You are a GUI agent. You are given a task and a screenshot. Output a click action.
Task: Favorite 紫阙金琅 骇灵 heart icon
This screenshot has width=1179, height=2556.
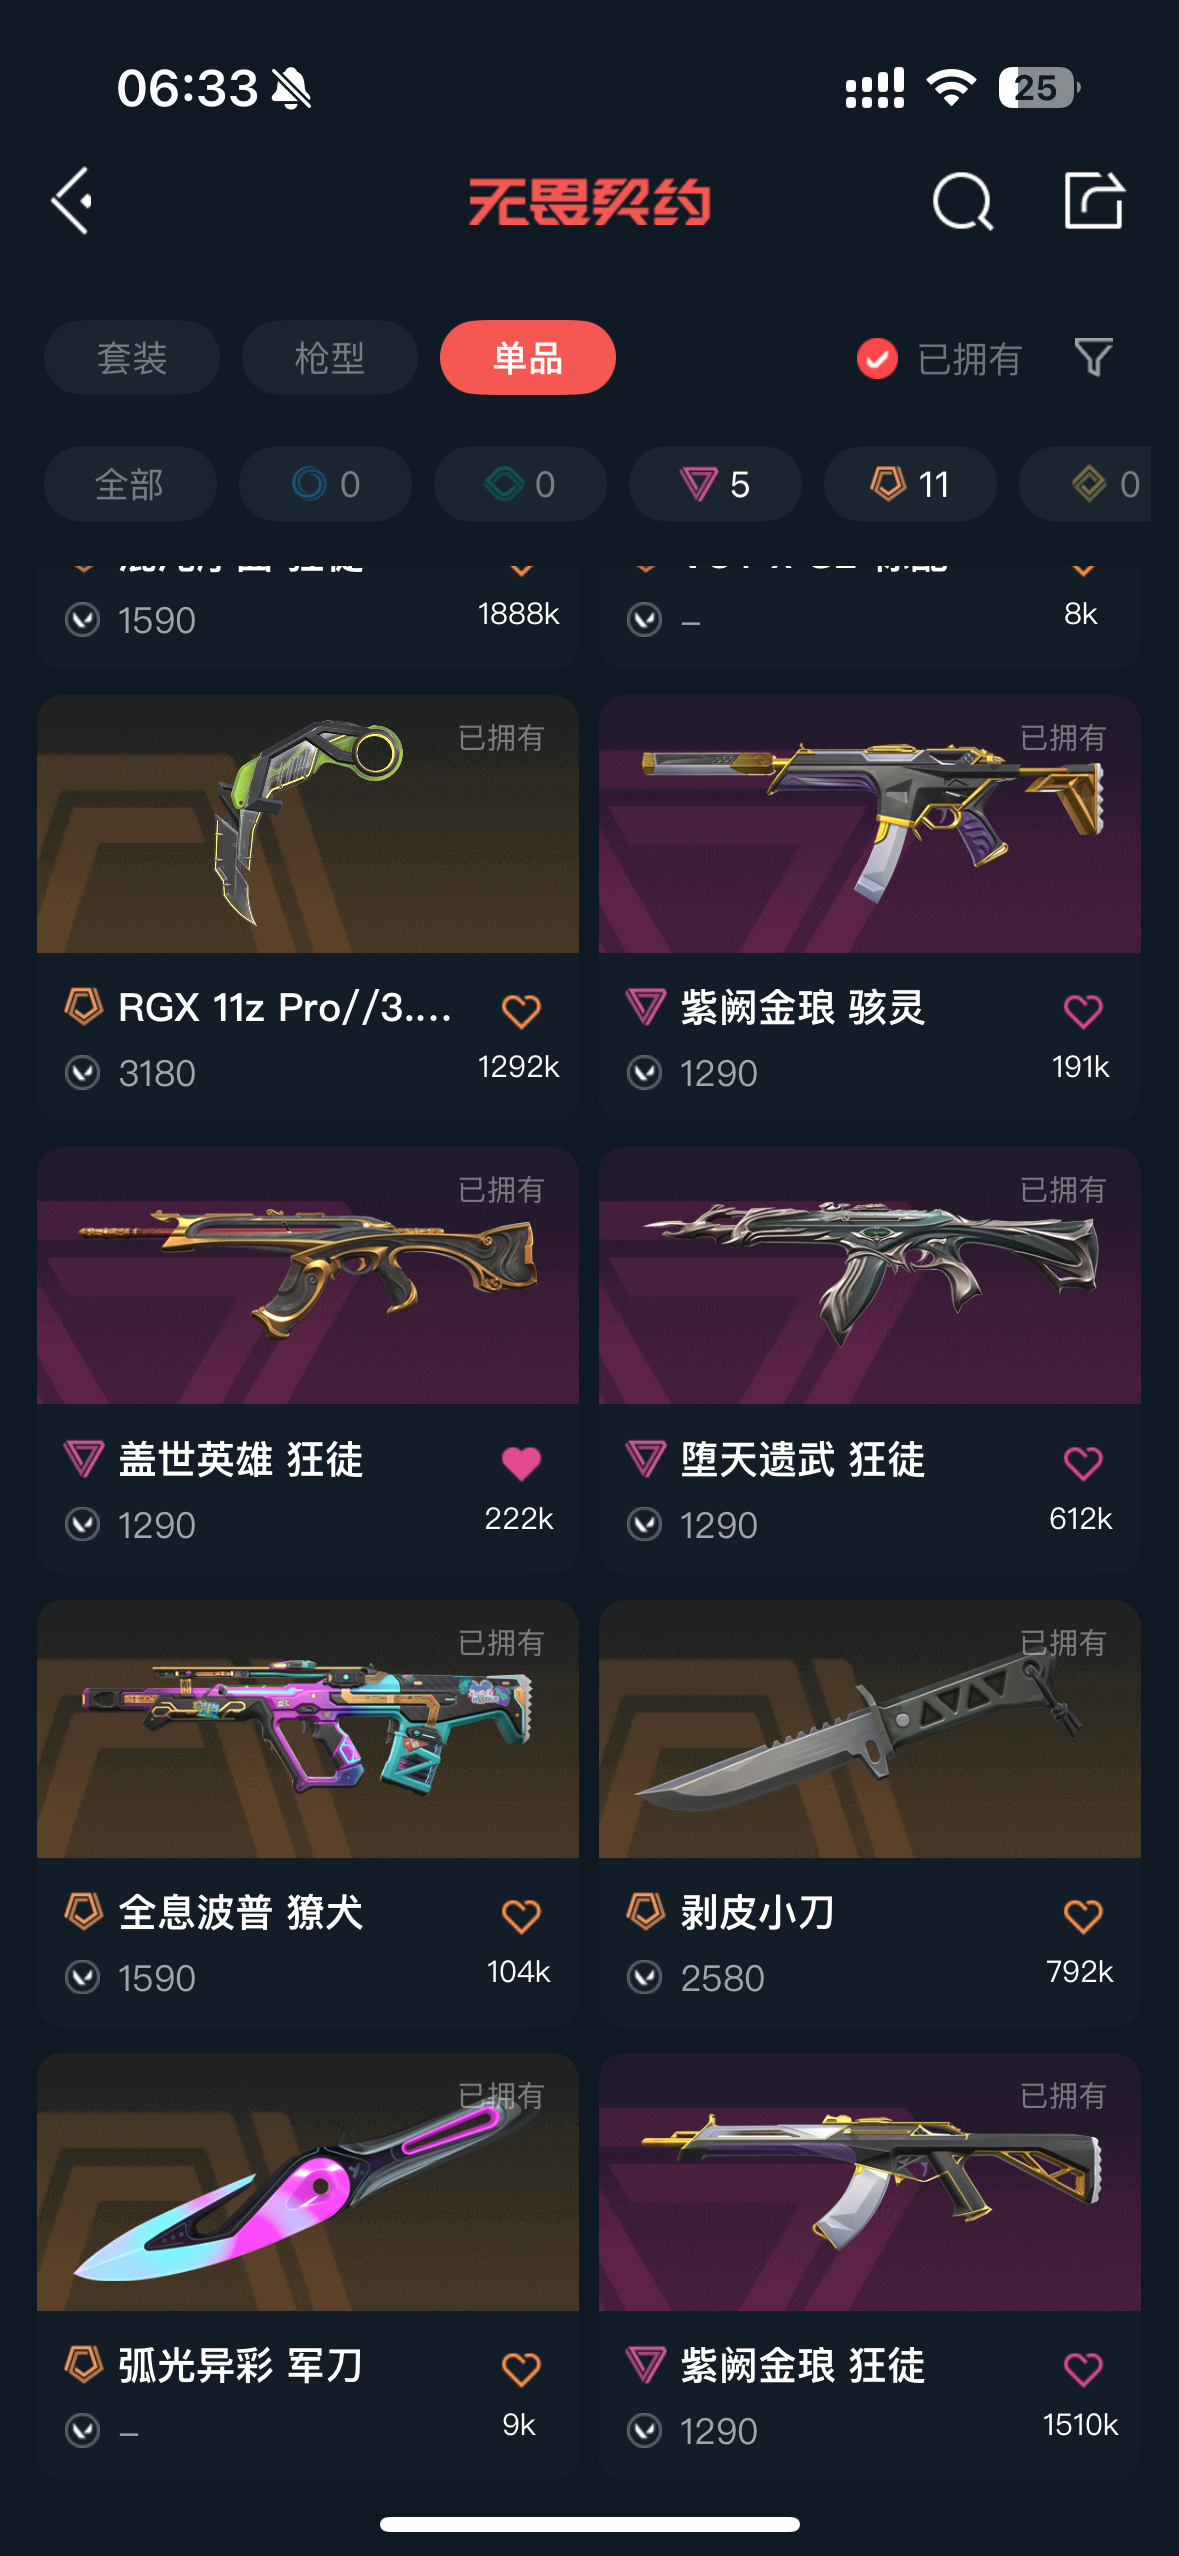coord(1083,1011)
